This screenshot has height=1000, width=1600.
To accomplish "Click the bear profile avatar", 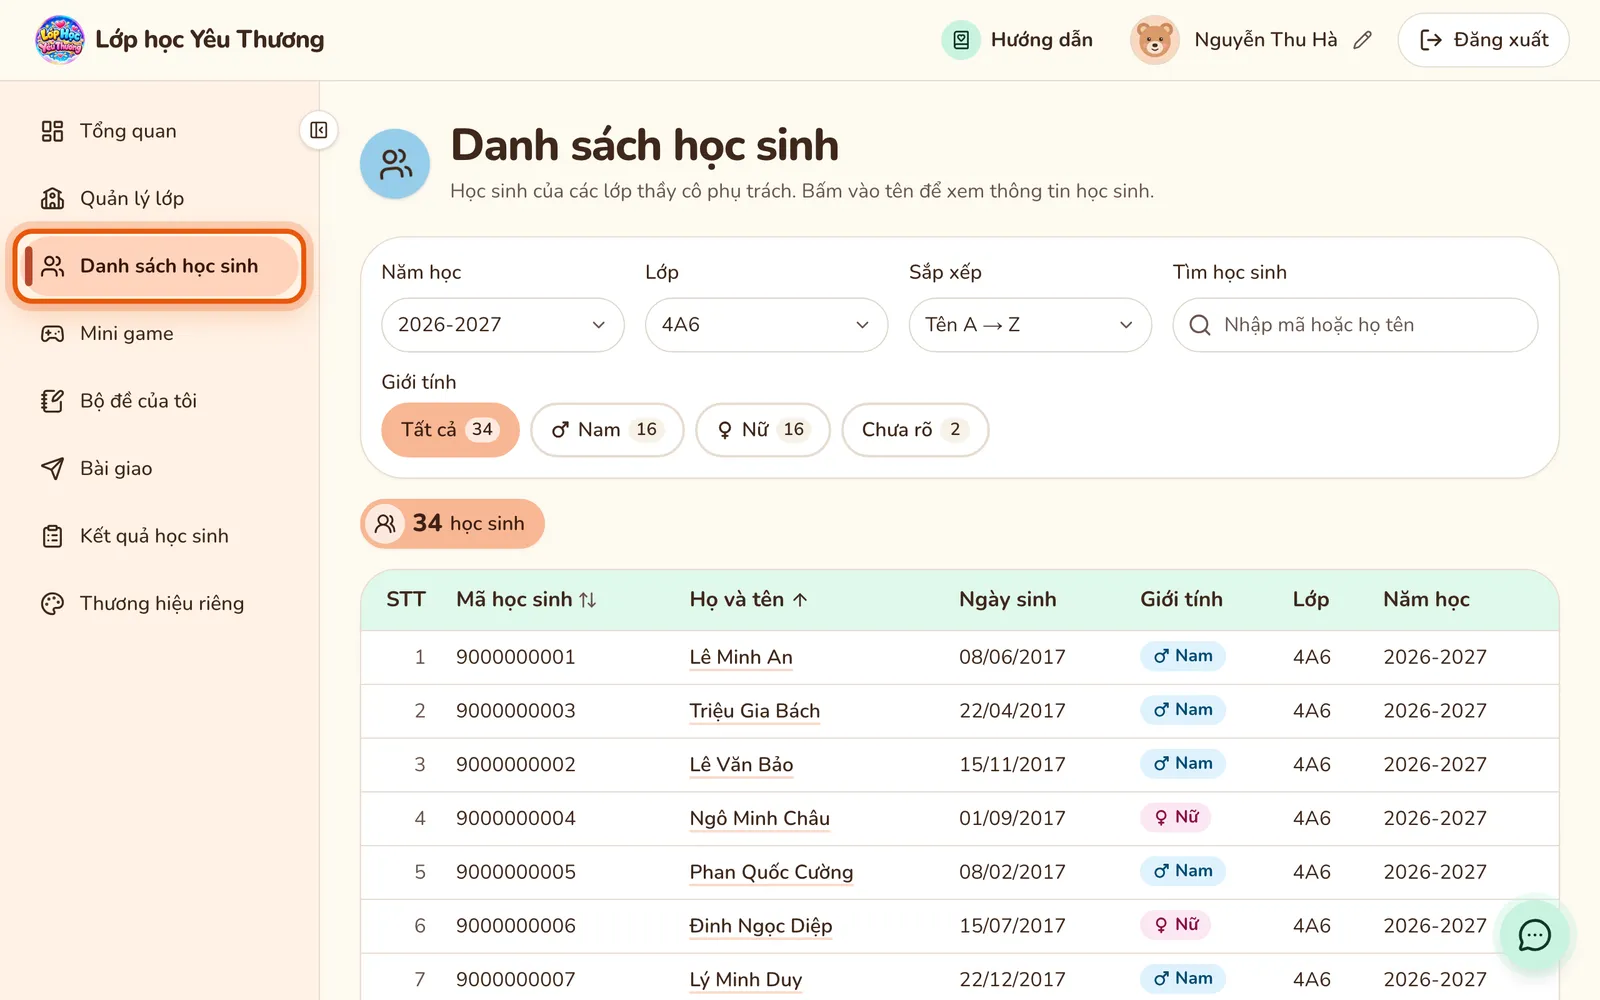I will 1154,40.
